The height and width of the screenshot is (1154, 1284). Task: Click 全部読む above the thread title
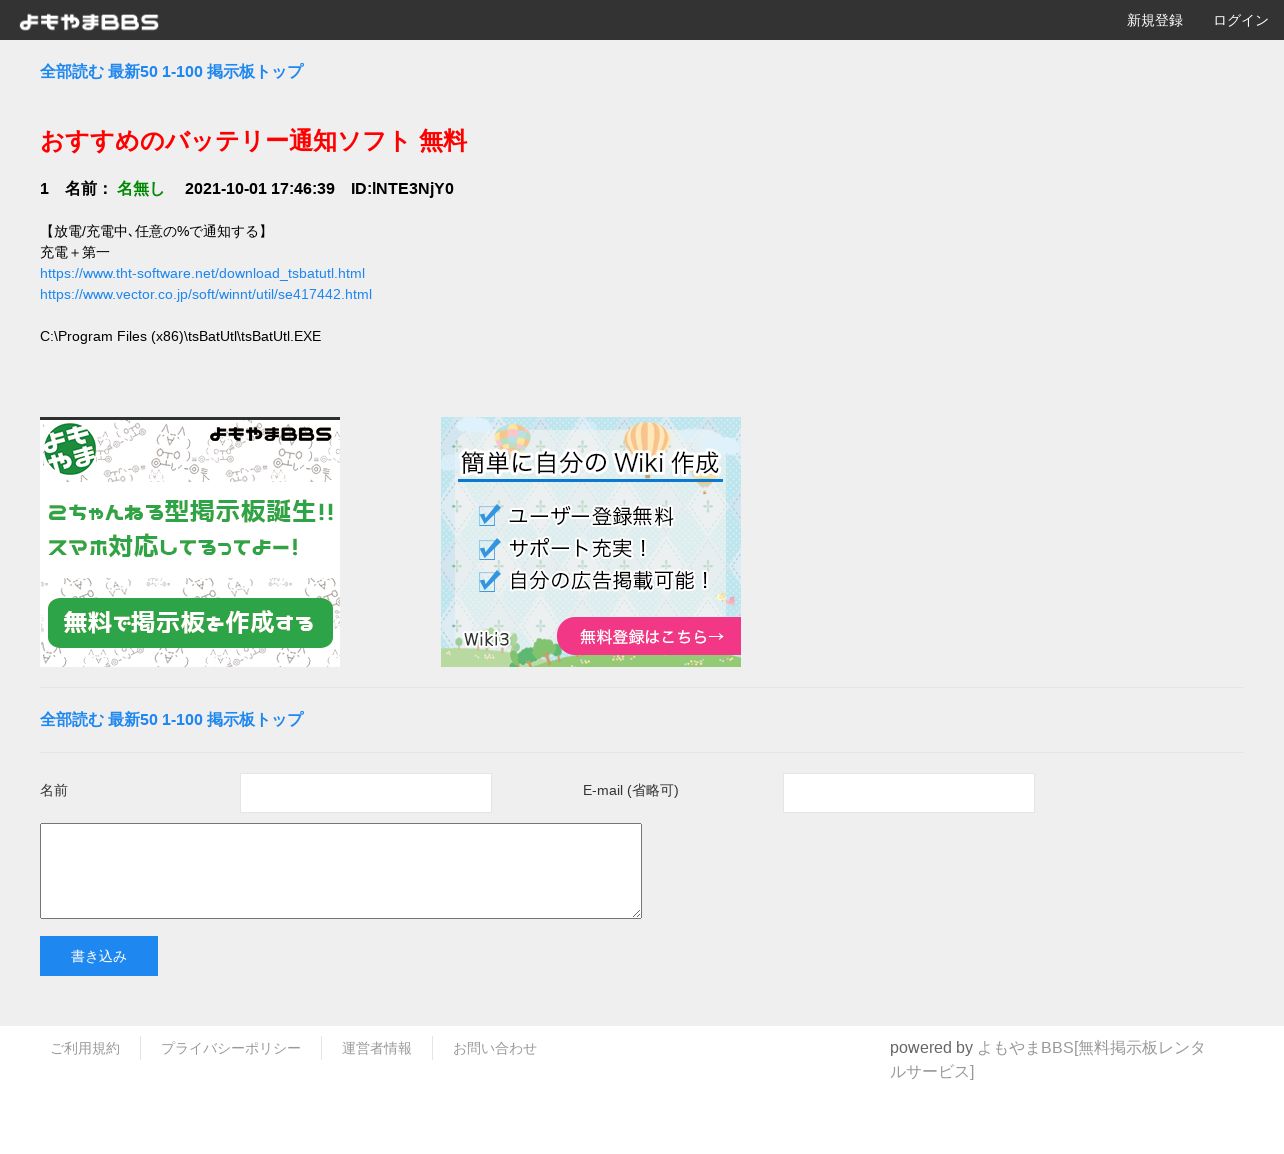[72, 72]
